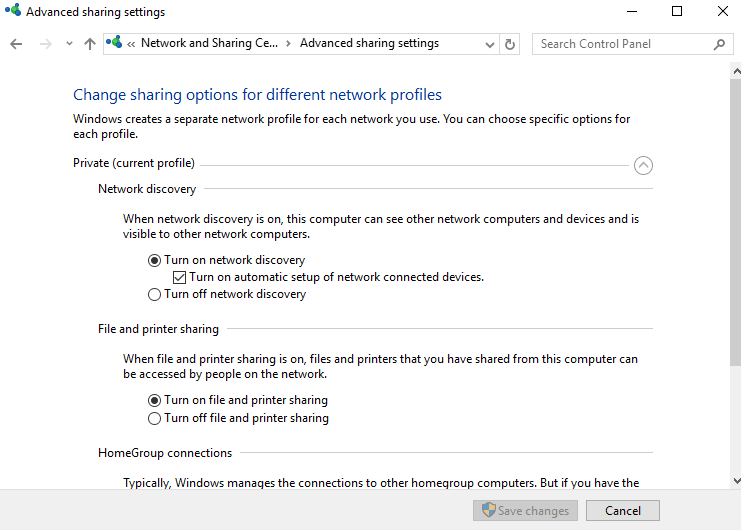This screenshot has height=530, width=741.
Task: Select Turn on network discovery
Action: click(x=154, y=260)
